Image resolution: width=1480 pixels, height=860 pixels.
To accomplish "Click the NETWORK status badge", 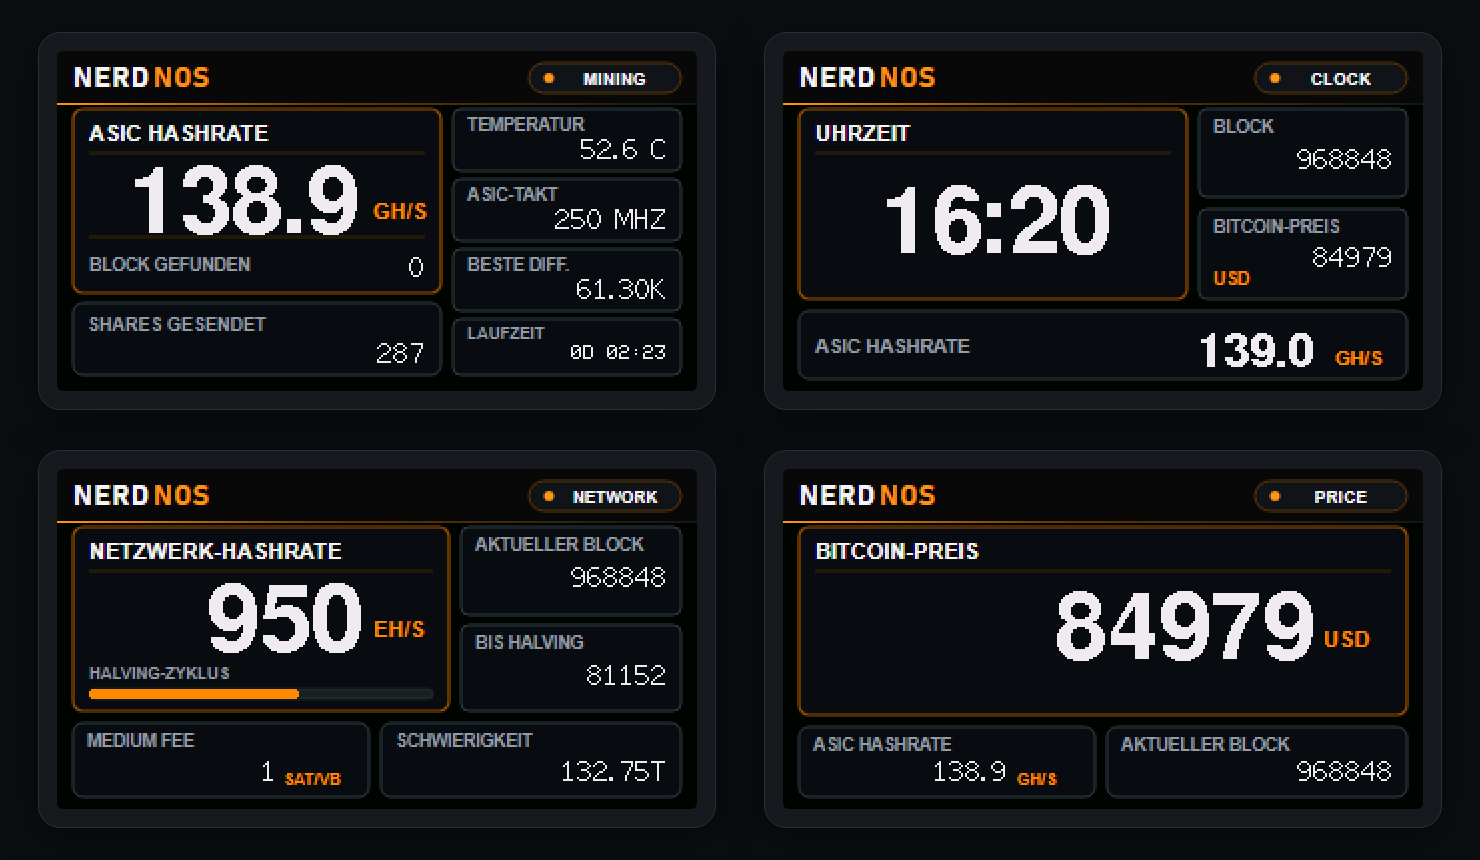I will tap(605, 496).
